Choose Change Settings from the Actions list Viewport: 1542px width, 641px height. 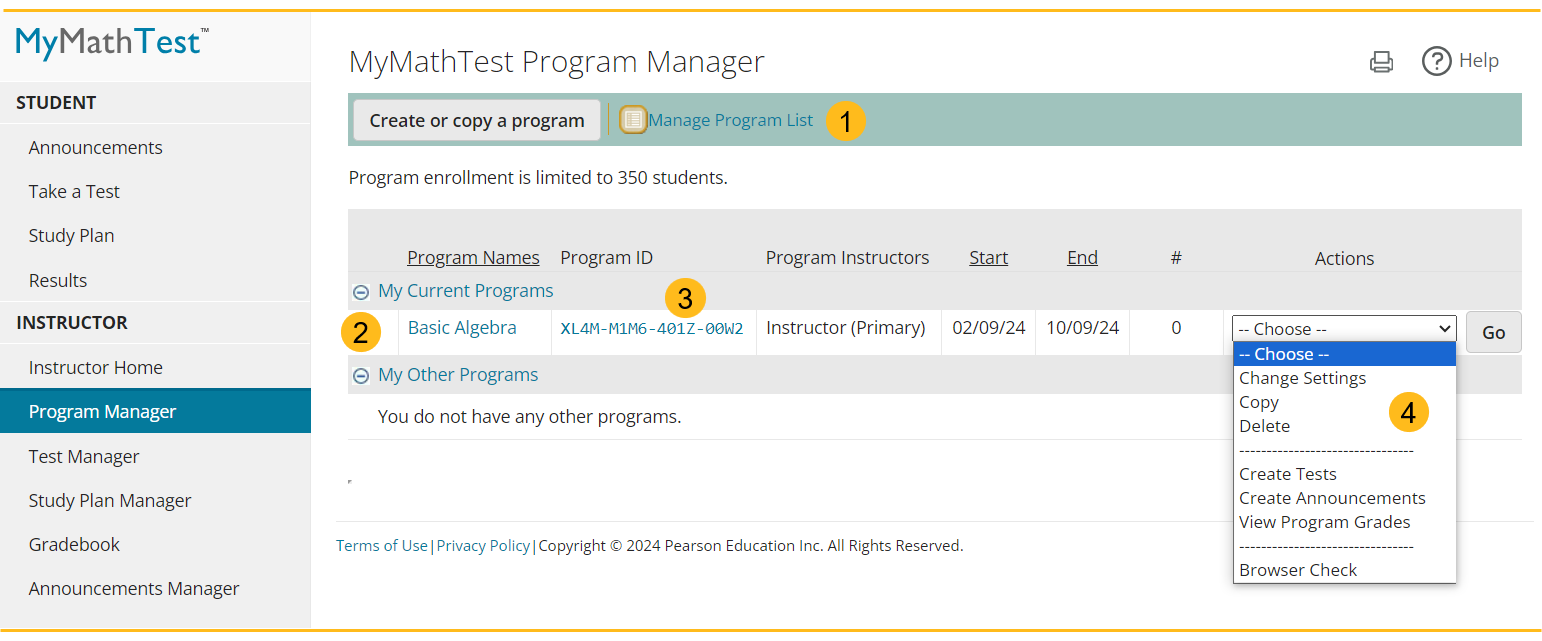click(x=1302, y=378)
